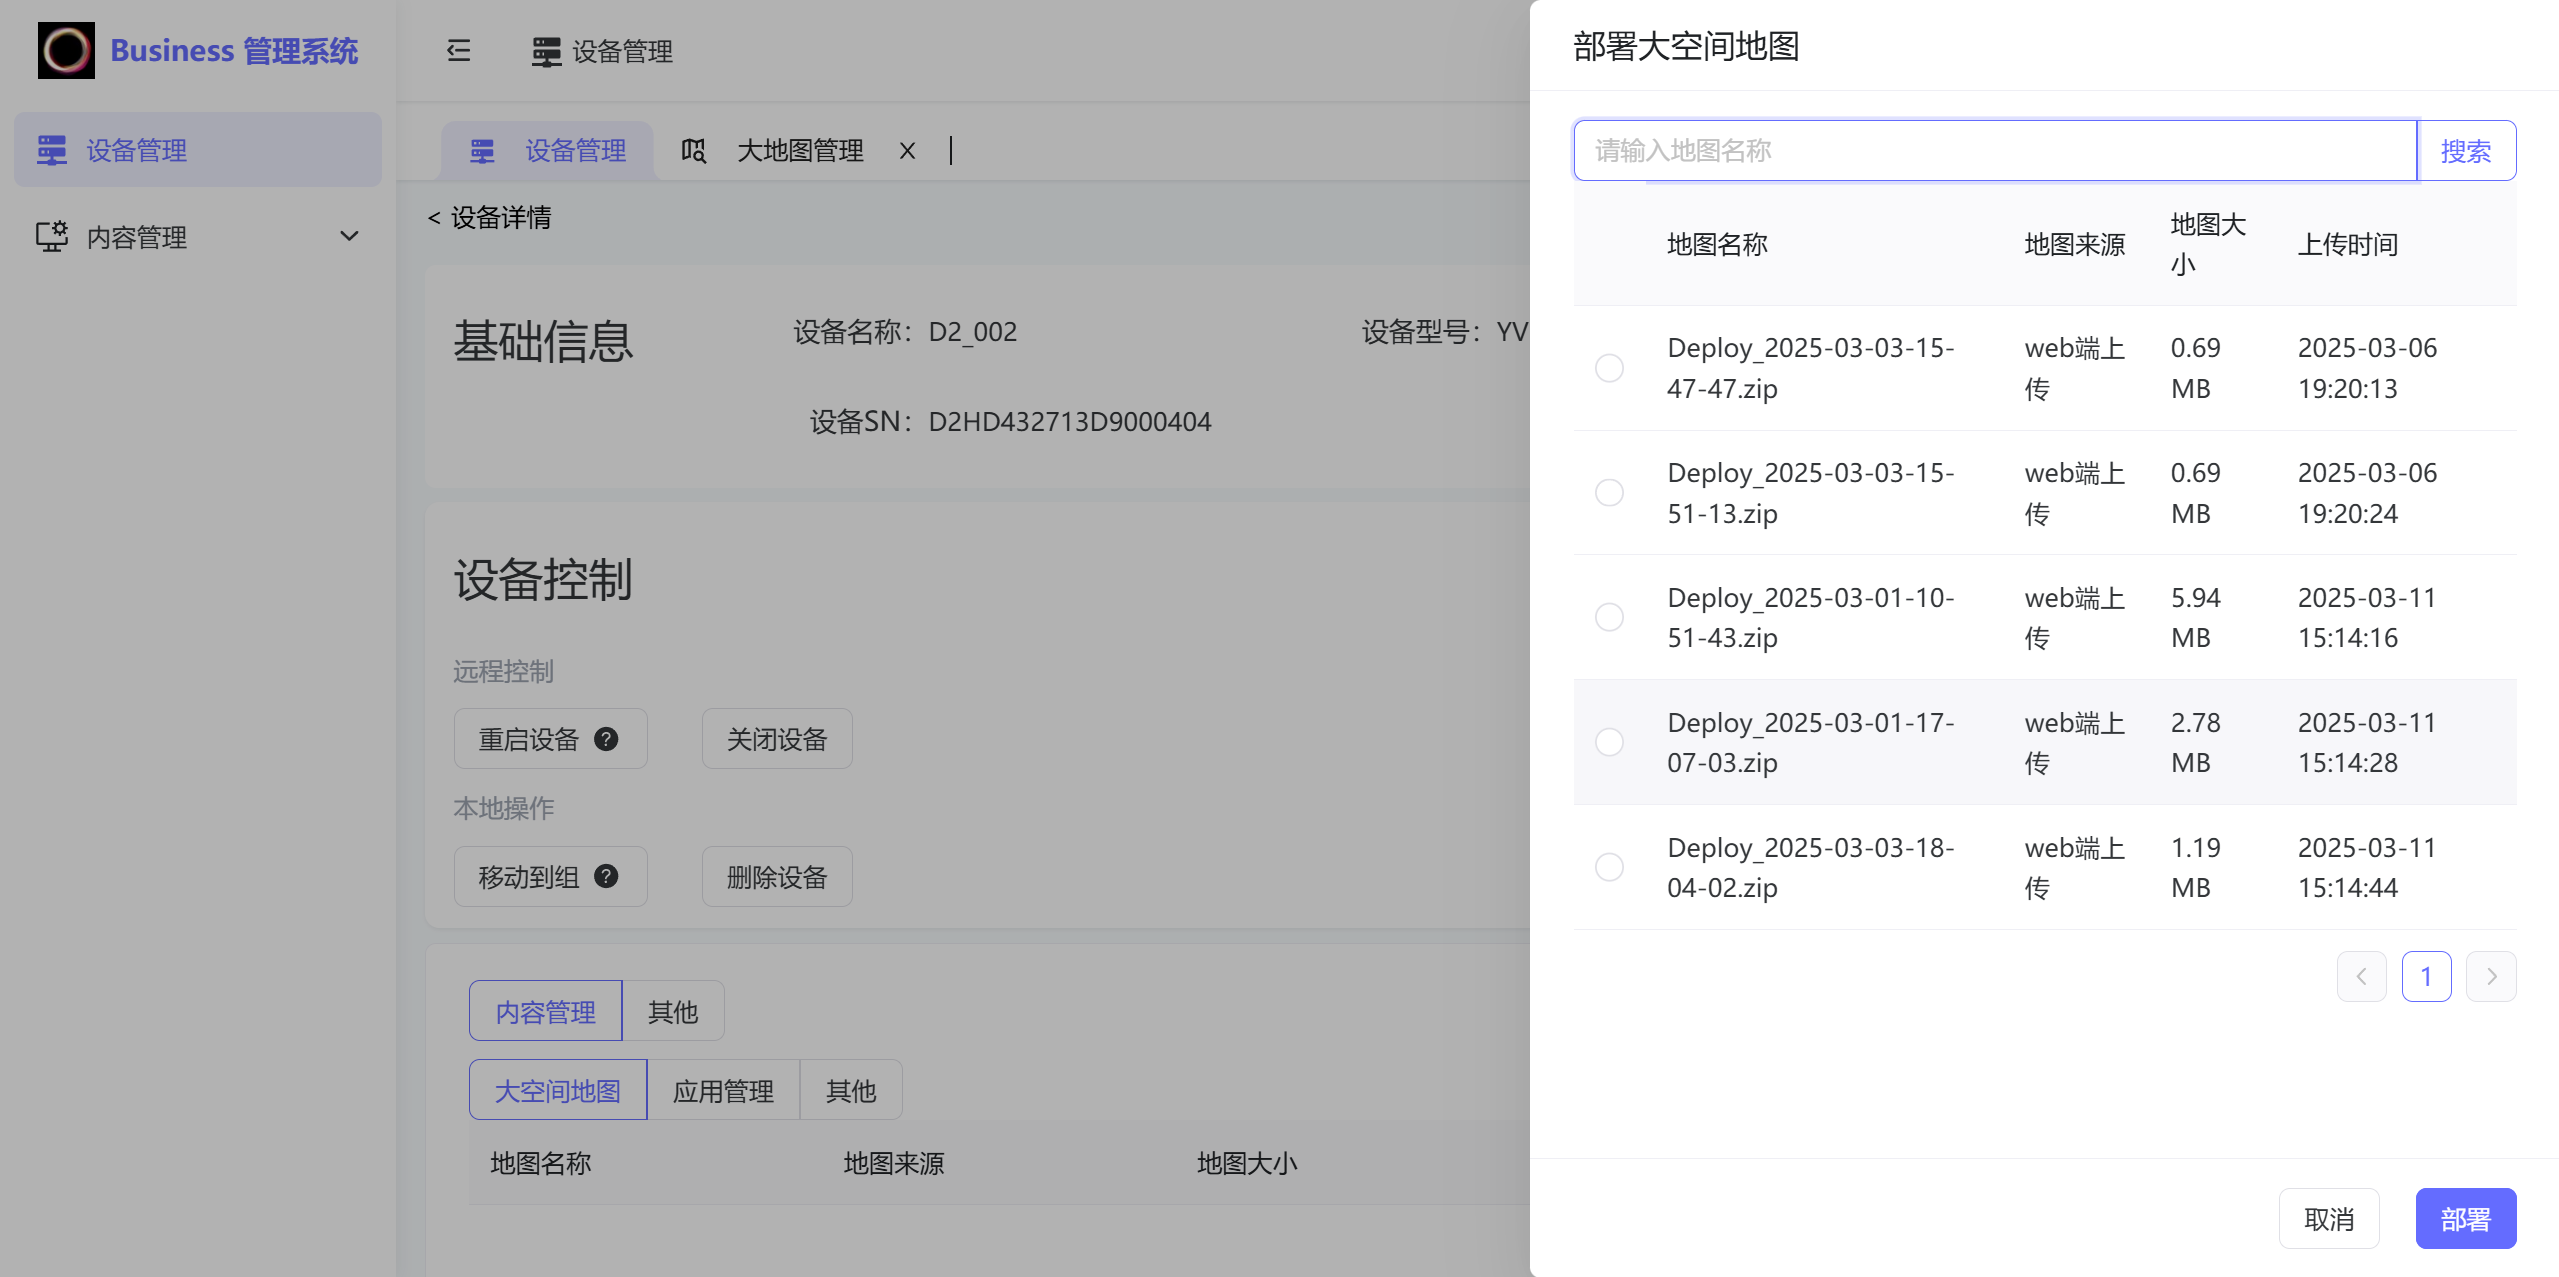Select radio for Deploy_2025-03-03-15-47-47.zip
The image size is (2559, 1277).
coord(1609,368)
